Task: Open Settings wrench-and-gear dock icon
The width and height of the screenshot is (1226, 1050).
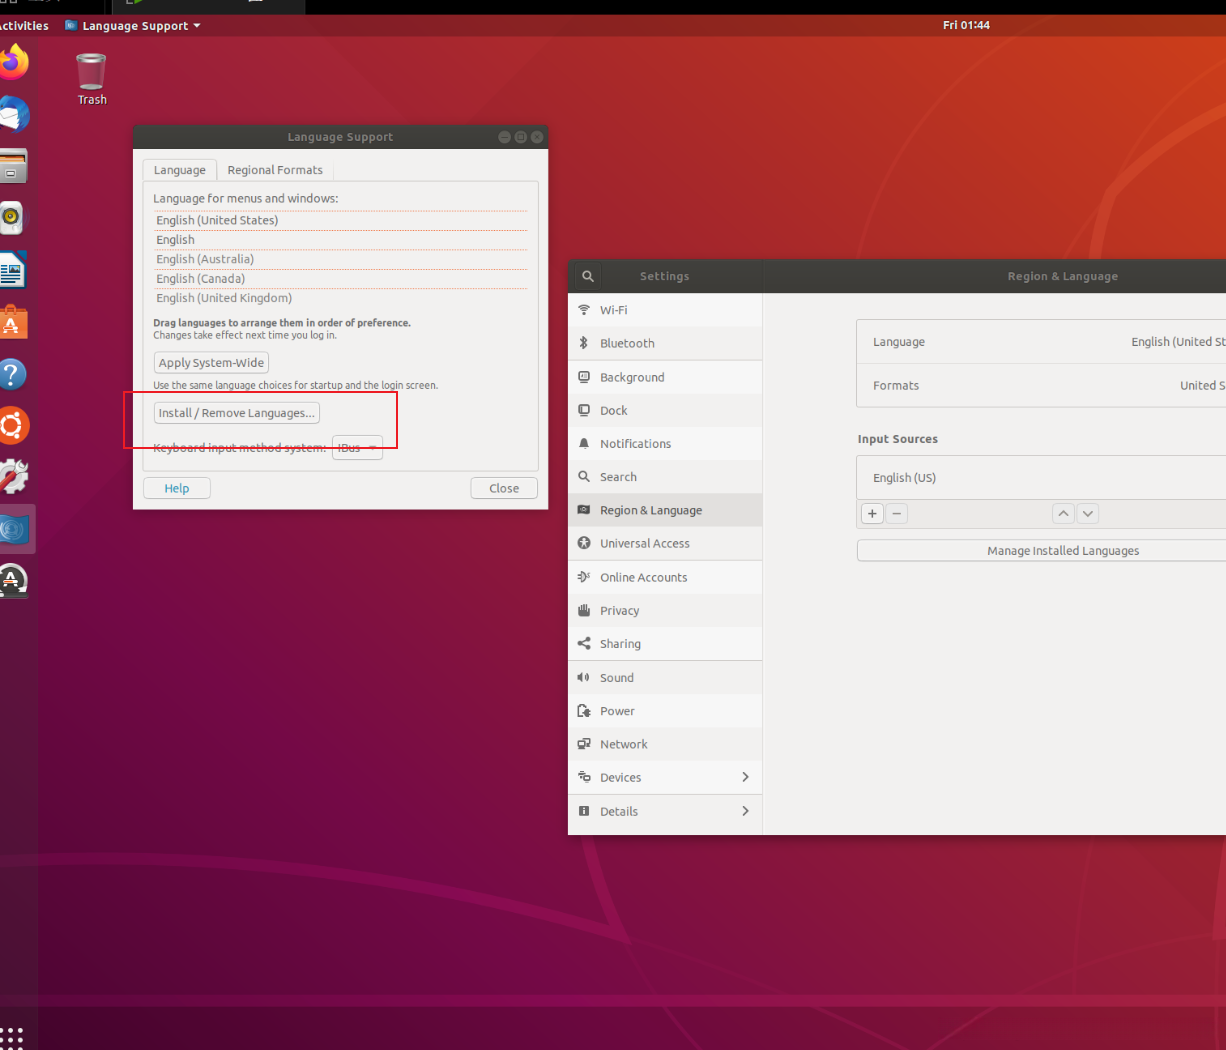Action: click(13, 477)
